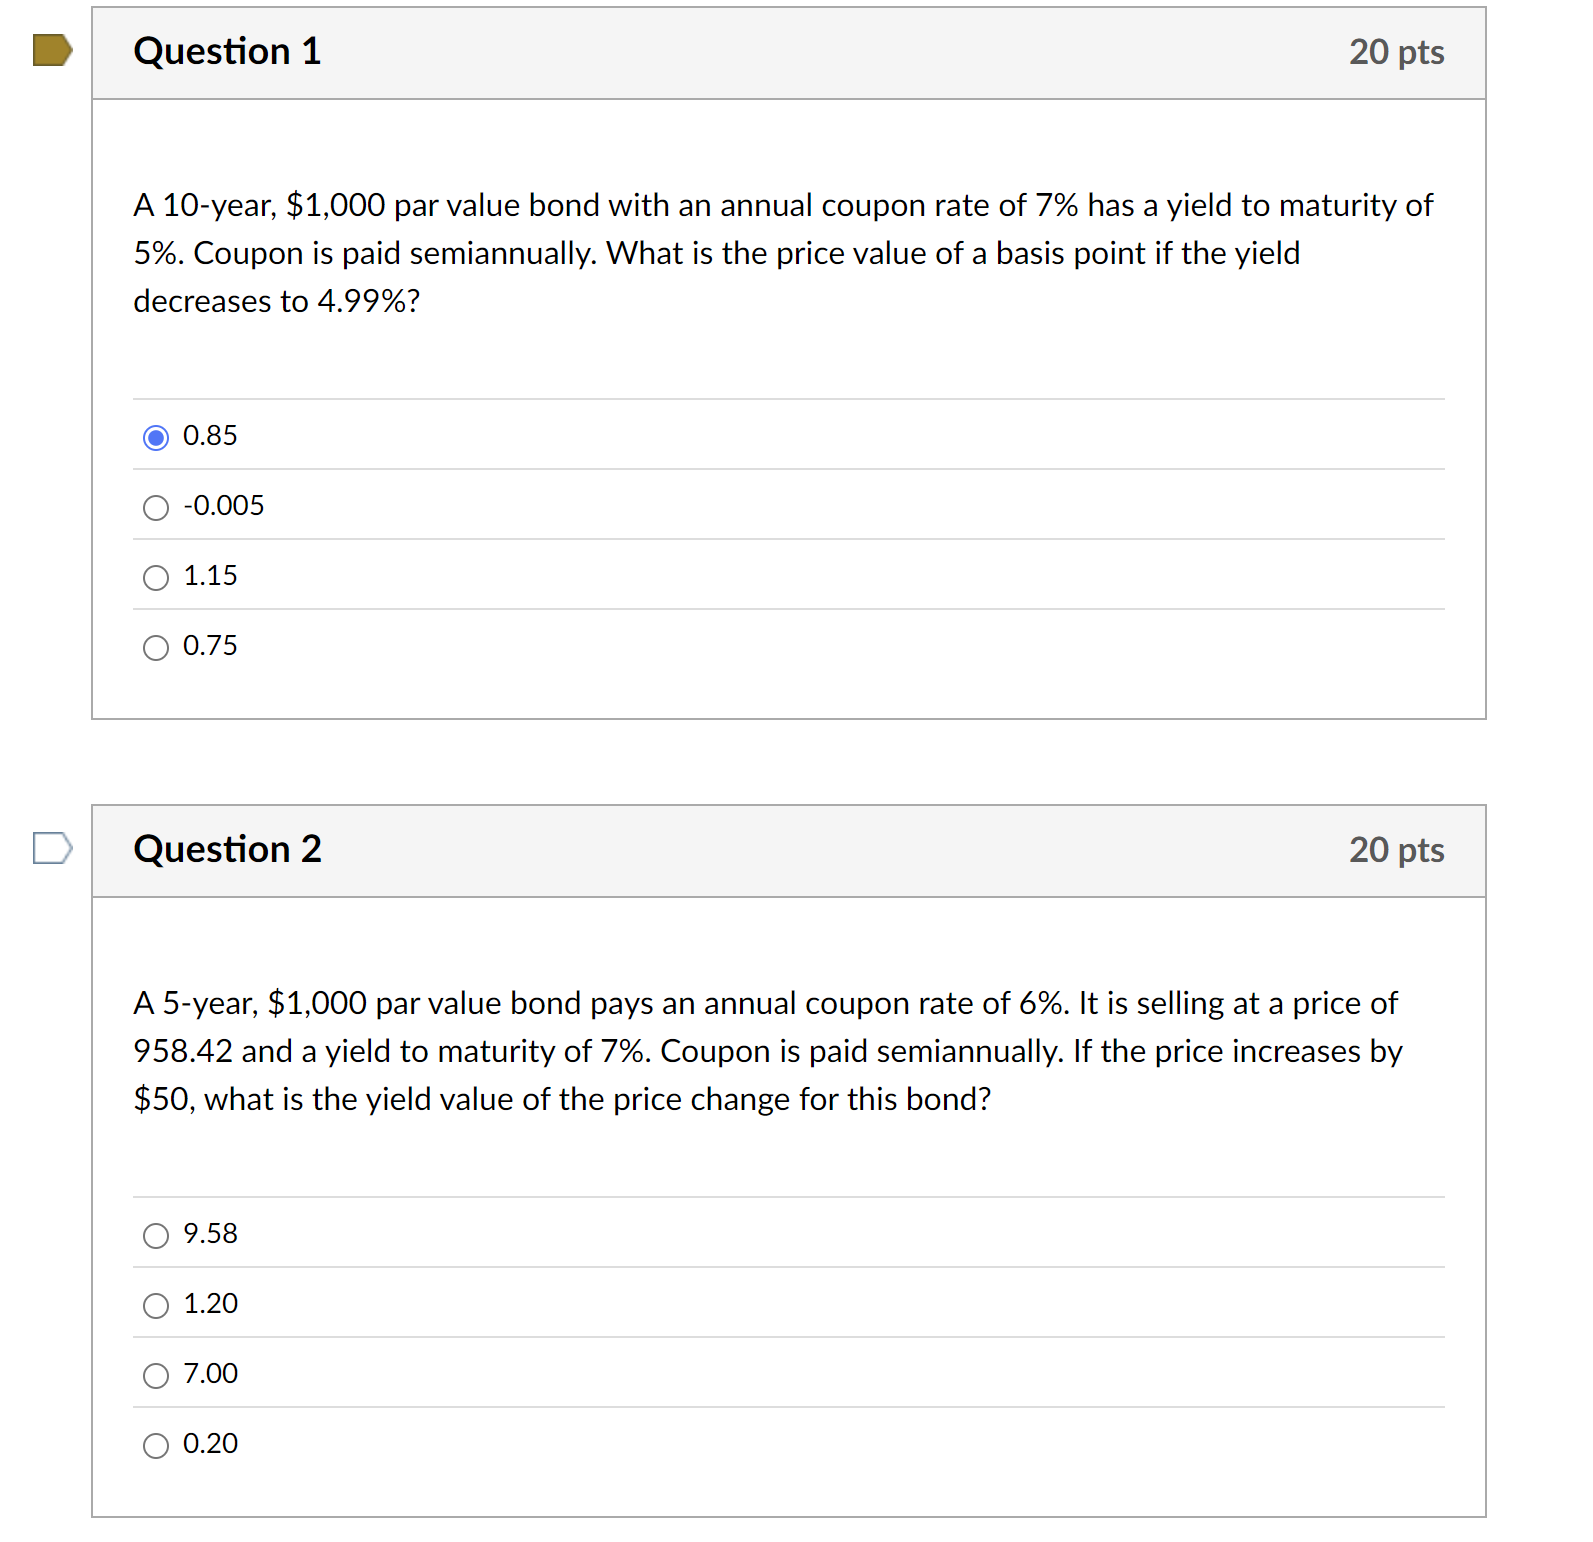This screenshot has height=1542, width=1593.
Task: Choose the -0.005 option in Question 1
Action: 156,507
